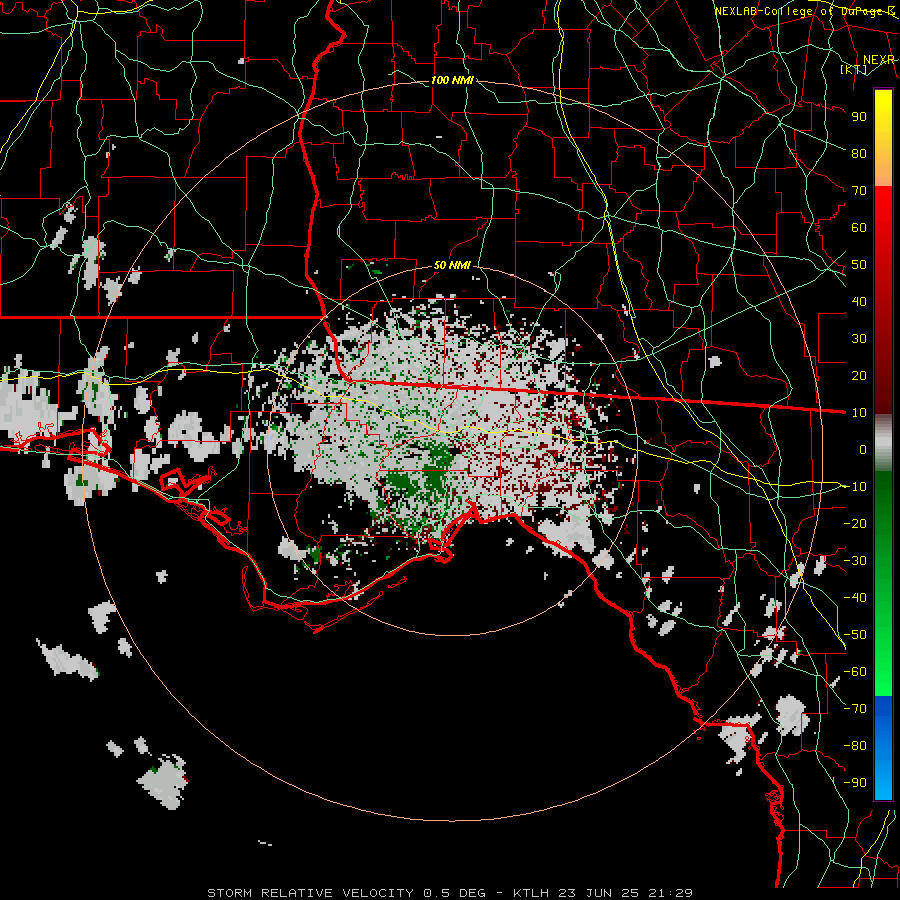Pick the gray zero-velocity band of the color bar
This screenshot has width=900, height=900.
click(883, 442)
